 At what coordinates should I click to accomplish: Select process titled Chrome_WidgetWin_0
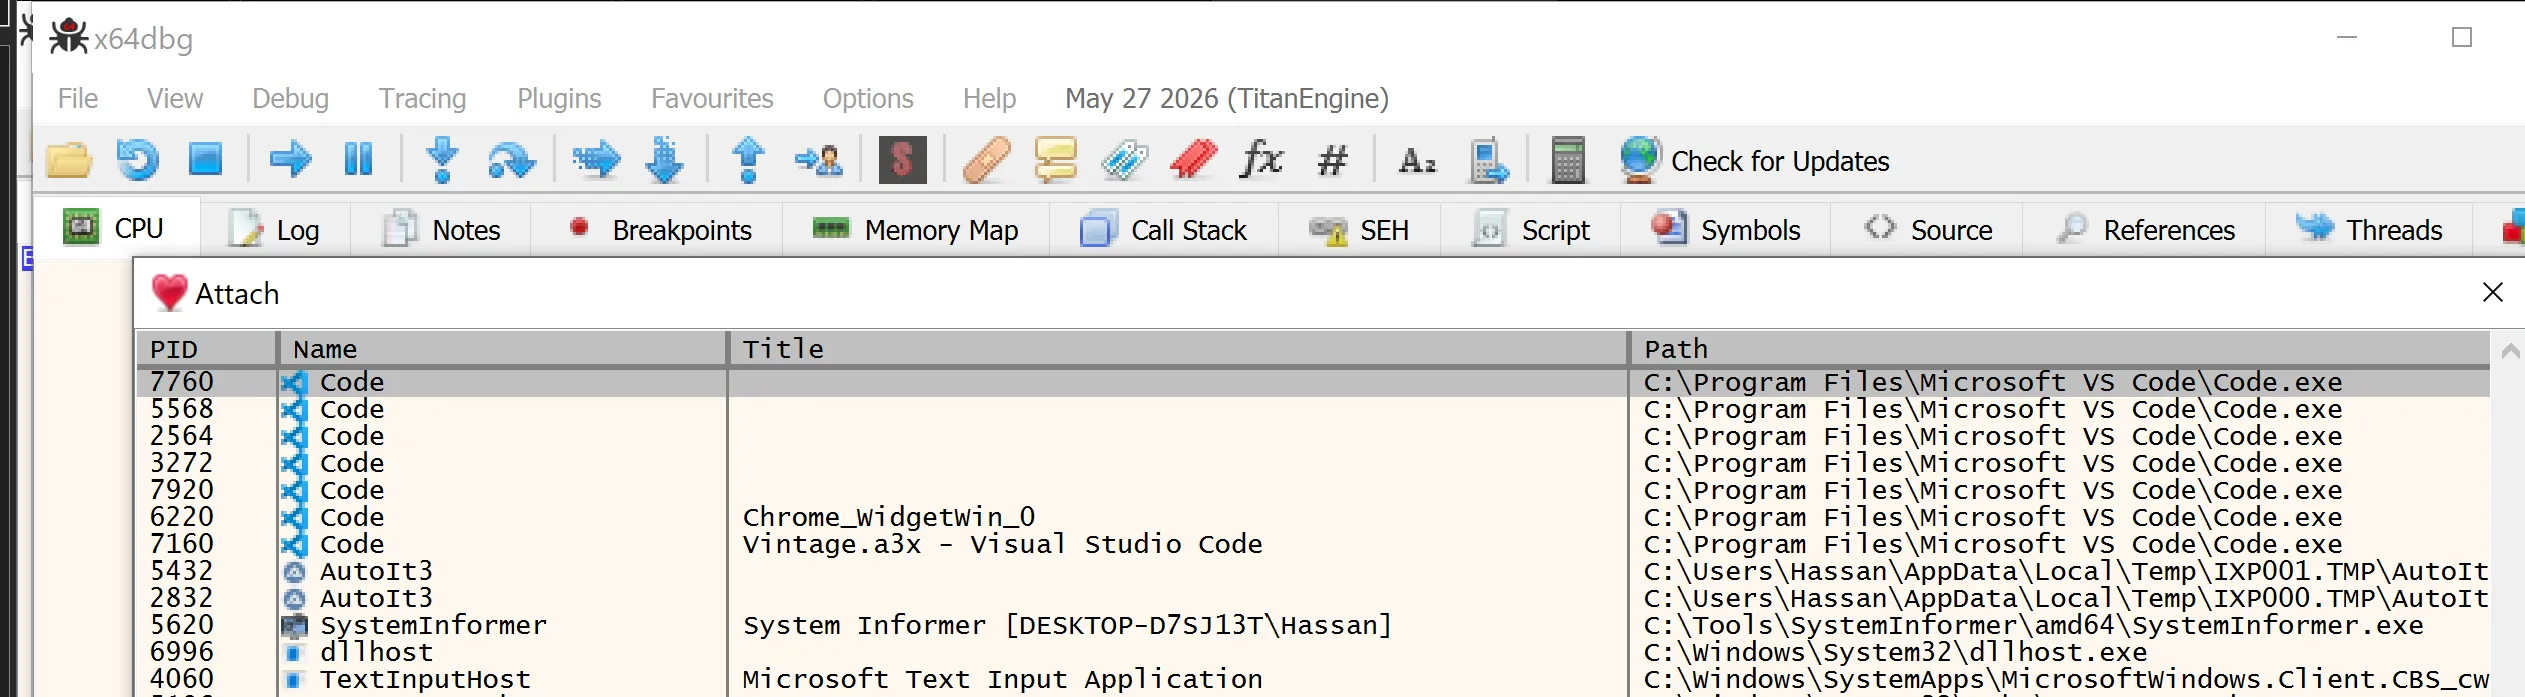pyautogui.click(x=1313, y=517)
